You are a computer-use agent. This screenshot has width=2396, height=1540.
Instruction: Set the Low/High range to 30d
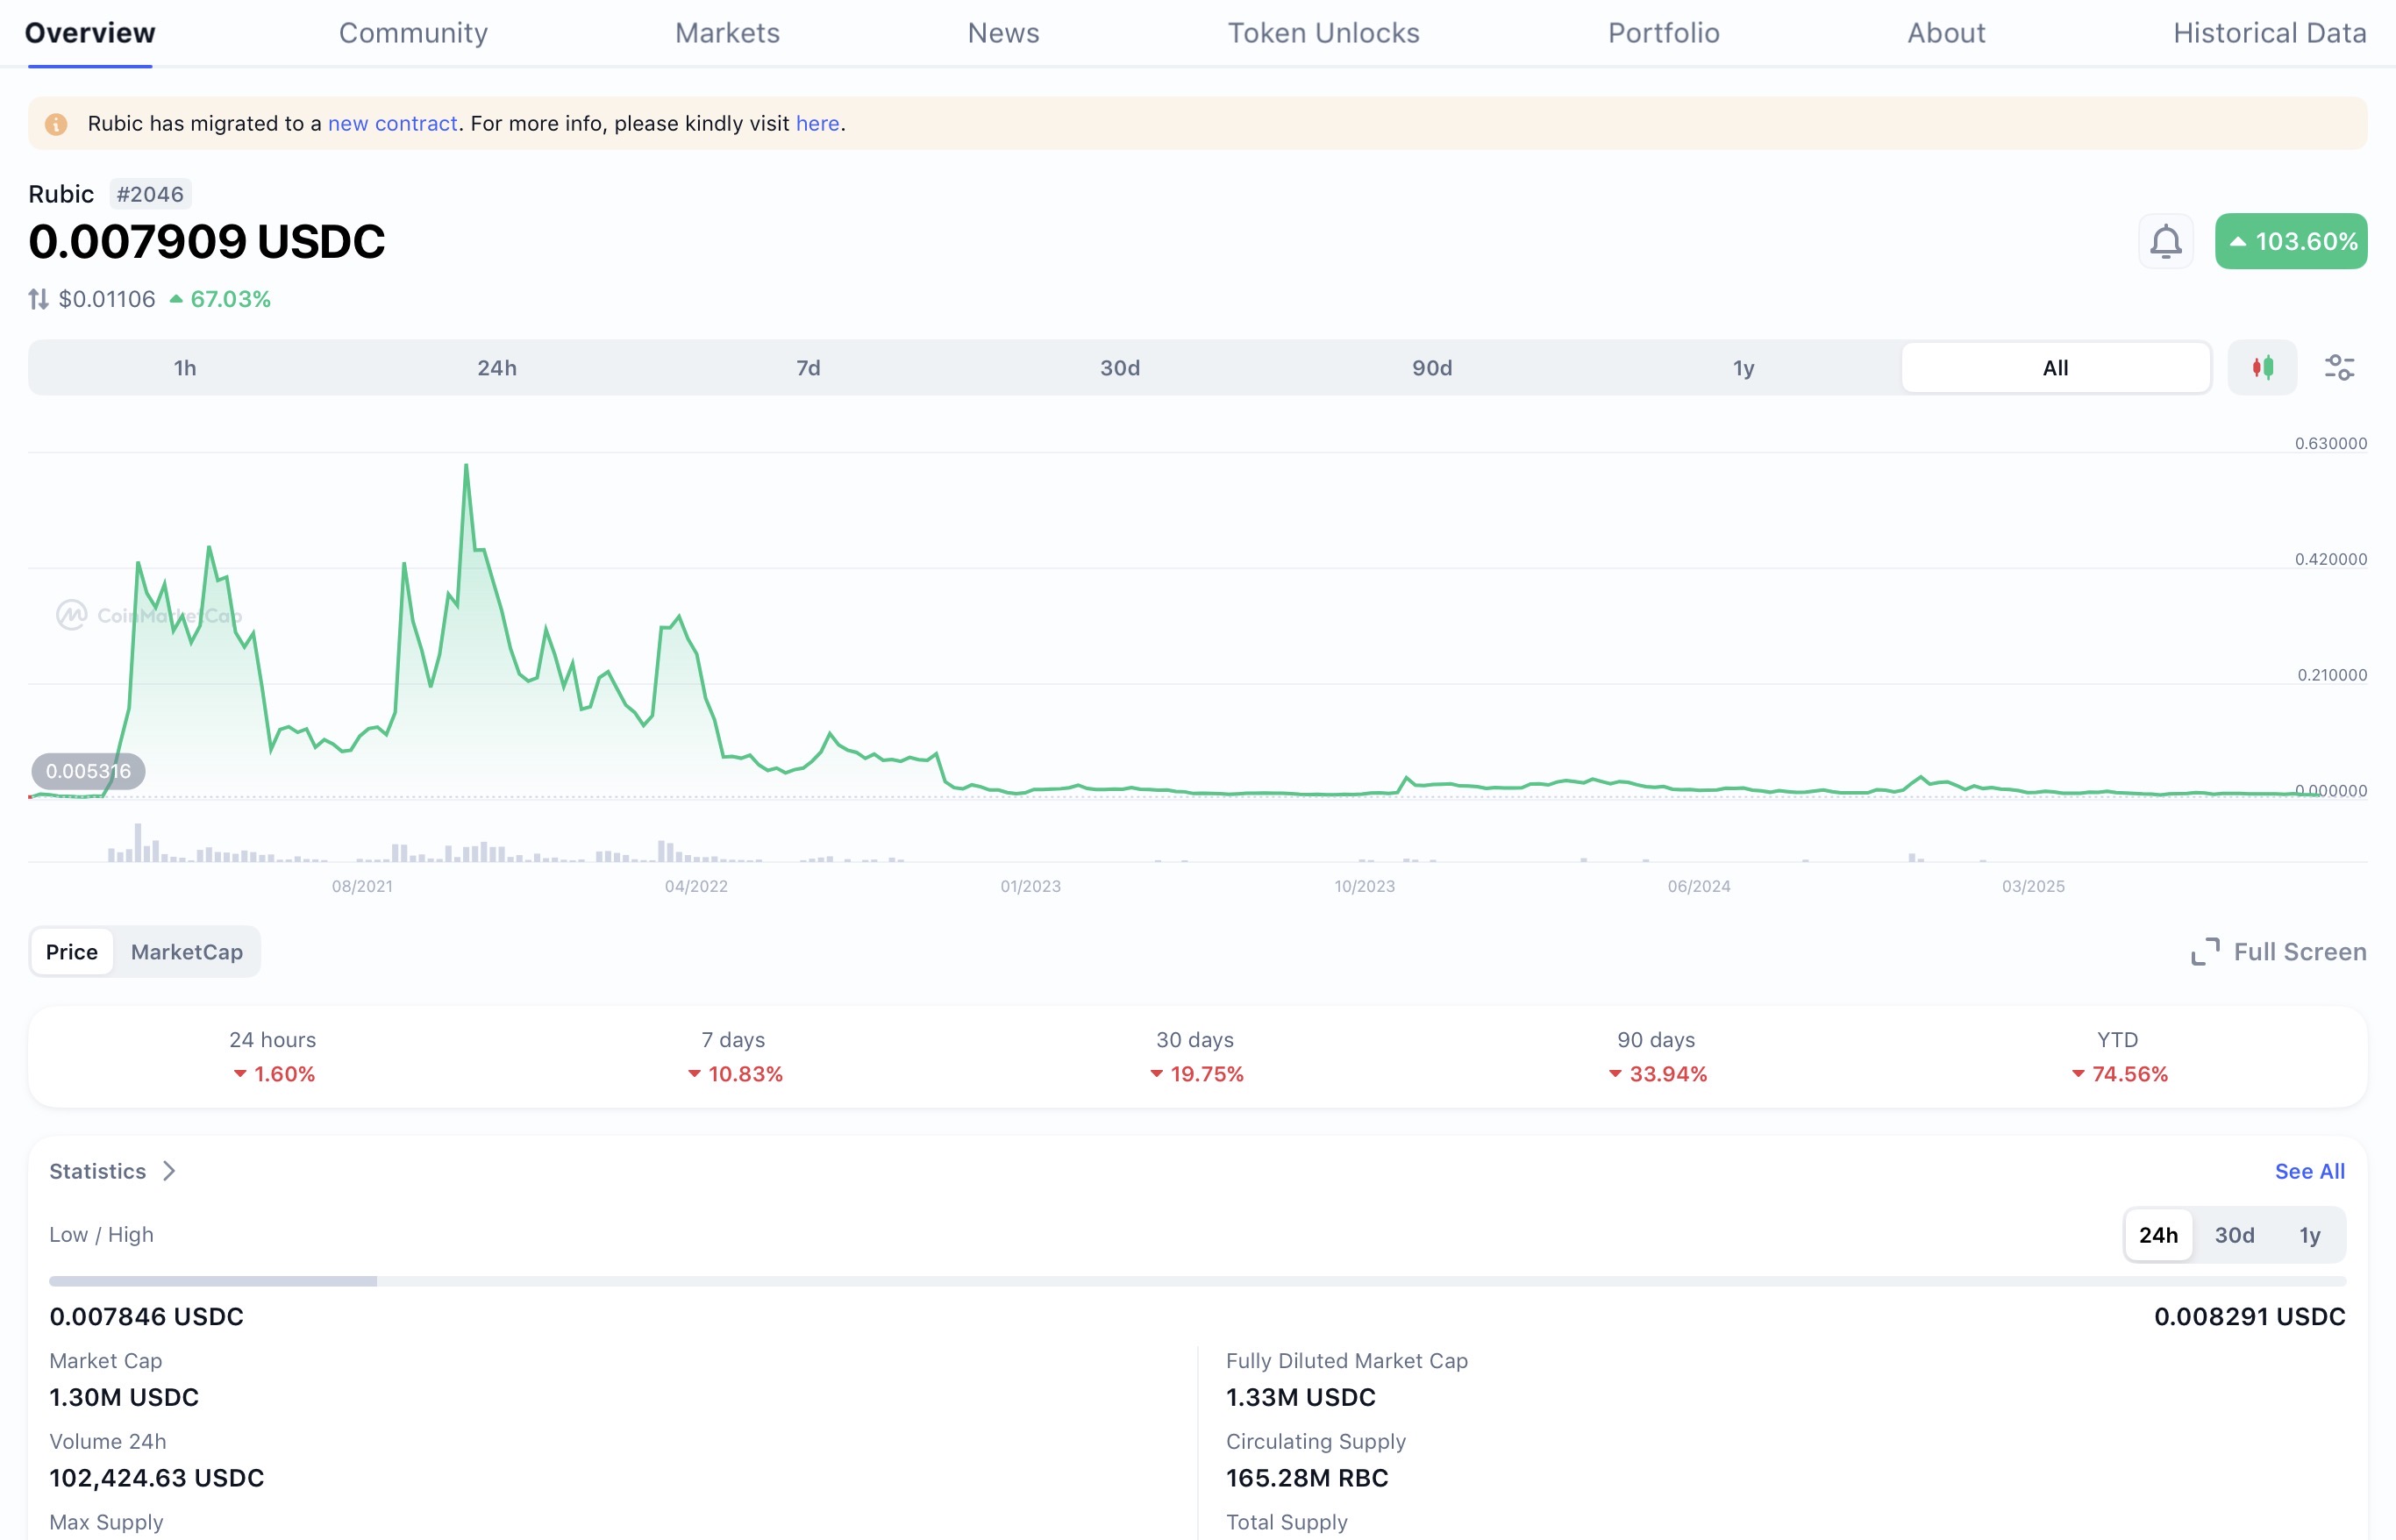tap(2234, 1235)
